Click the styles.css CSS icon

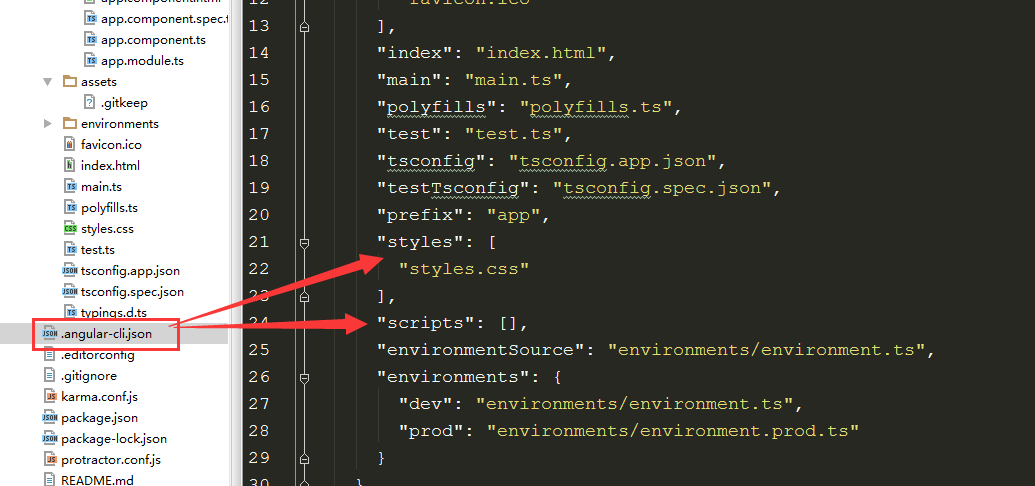click(x=70, y=229)
